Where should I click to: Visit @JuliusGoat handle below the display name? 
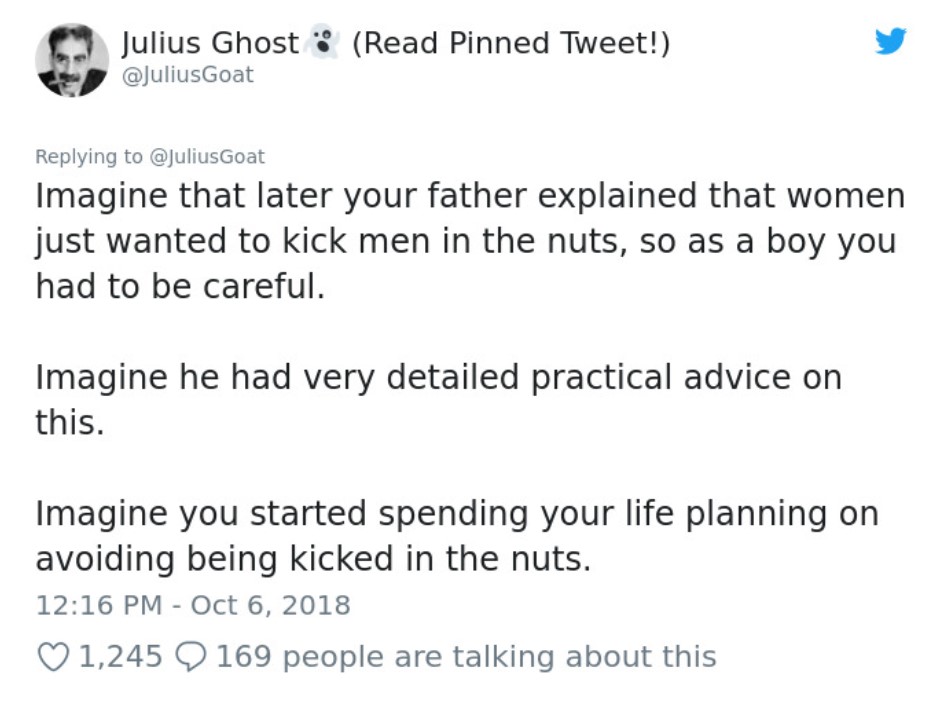tap(188, 75)
